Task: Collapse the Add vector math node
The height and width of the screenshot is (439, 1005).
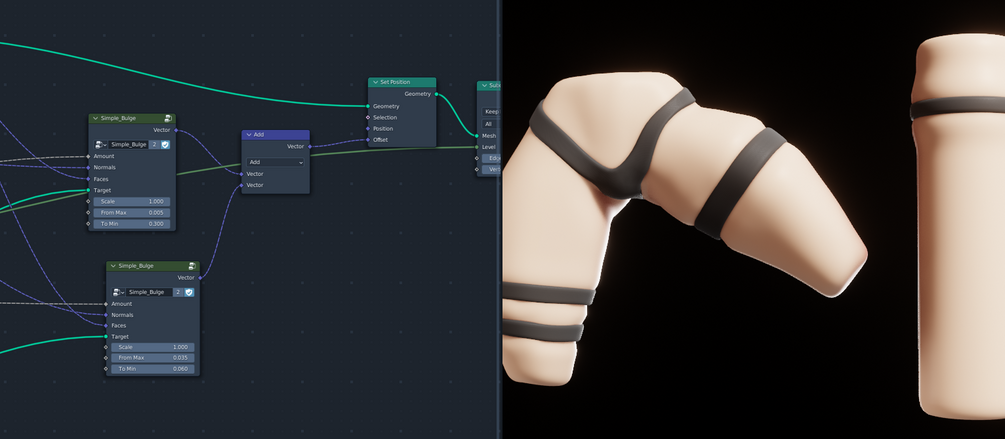Action: [x=249, y=135]
